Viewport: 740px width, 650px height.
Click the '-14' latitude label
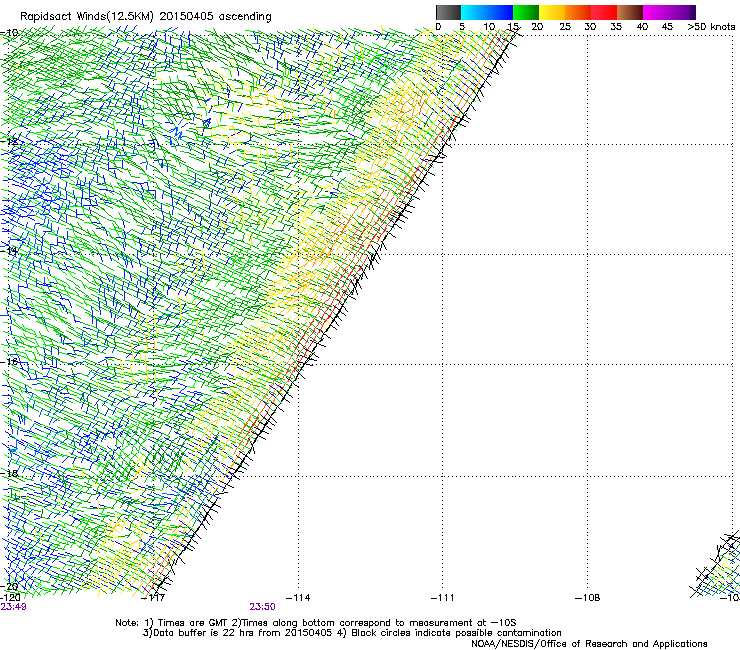(x=9, y=251)
